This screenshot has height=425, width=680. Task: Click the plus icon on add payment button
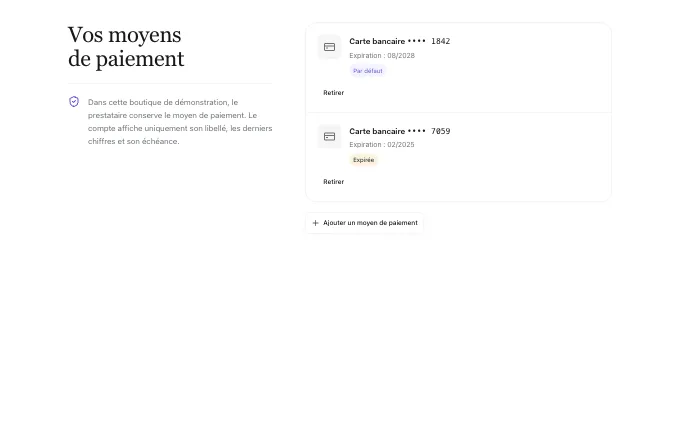(315, 223)
